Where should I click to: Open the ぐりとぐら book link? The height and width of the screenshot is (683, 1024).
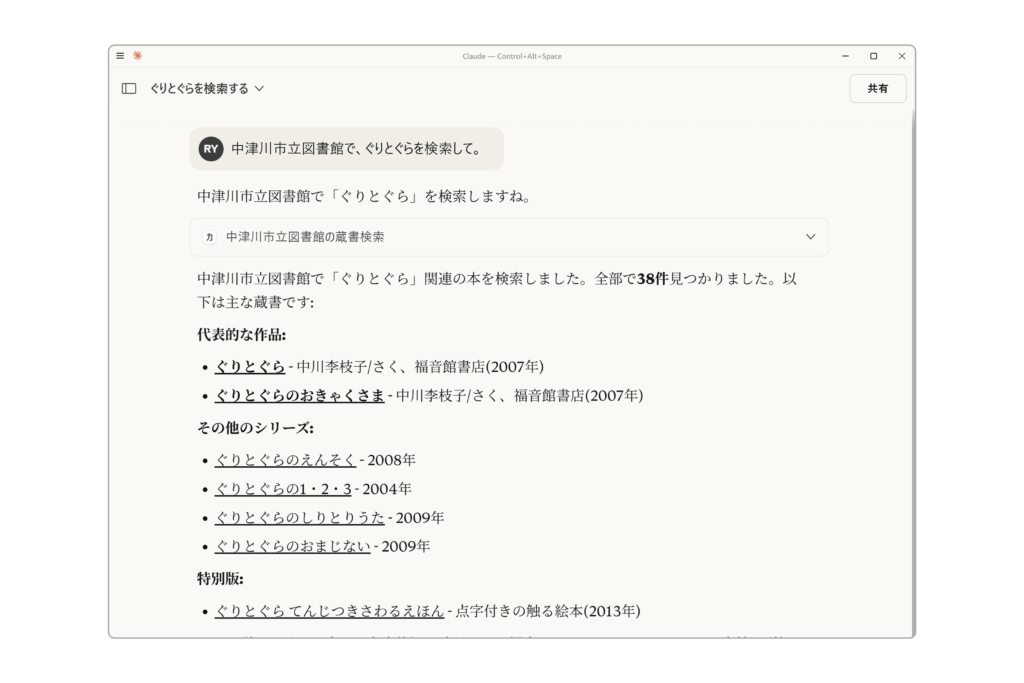point(249,366)
